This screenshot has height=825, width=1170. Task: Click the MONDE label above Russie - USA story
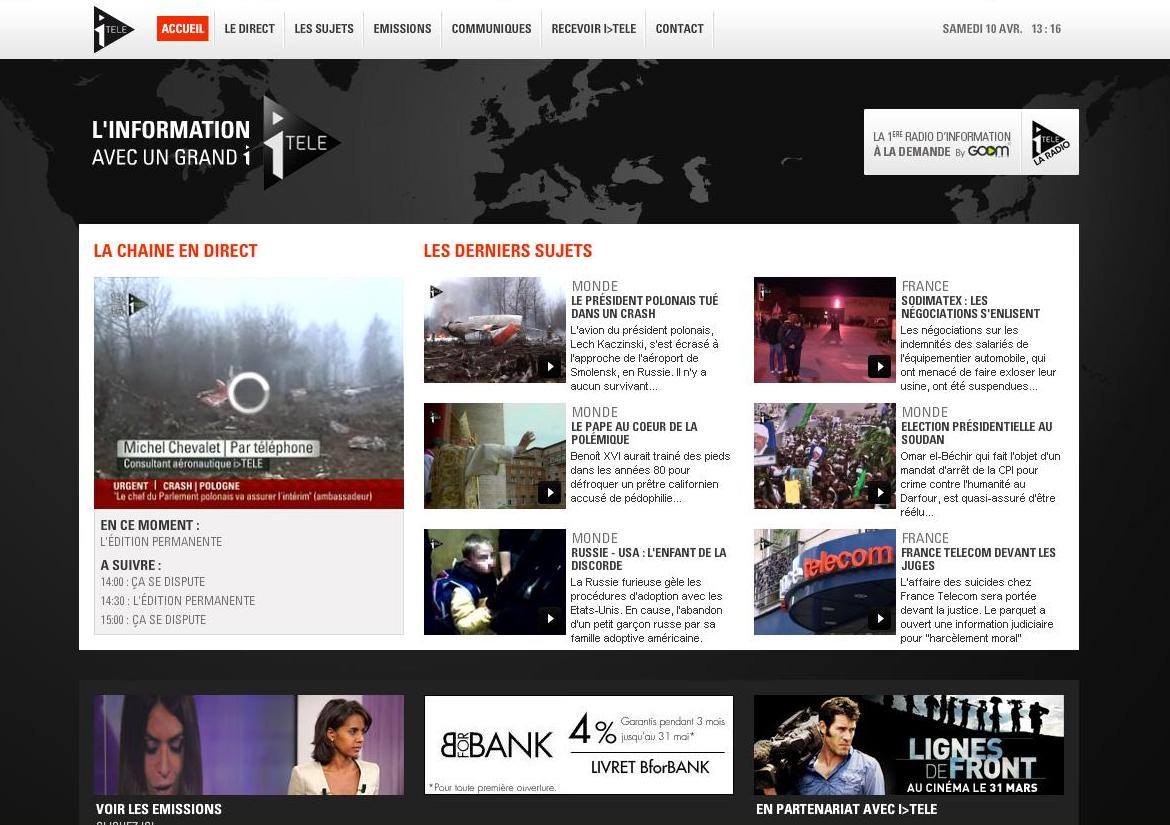(595, 538)
